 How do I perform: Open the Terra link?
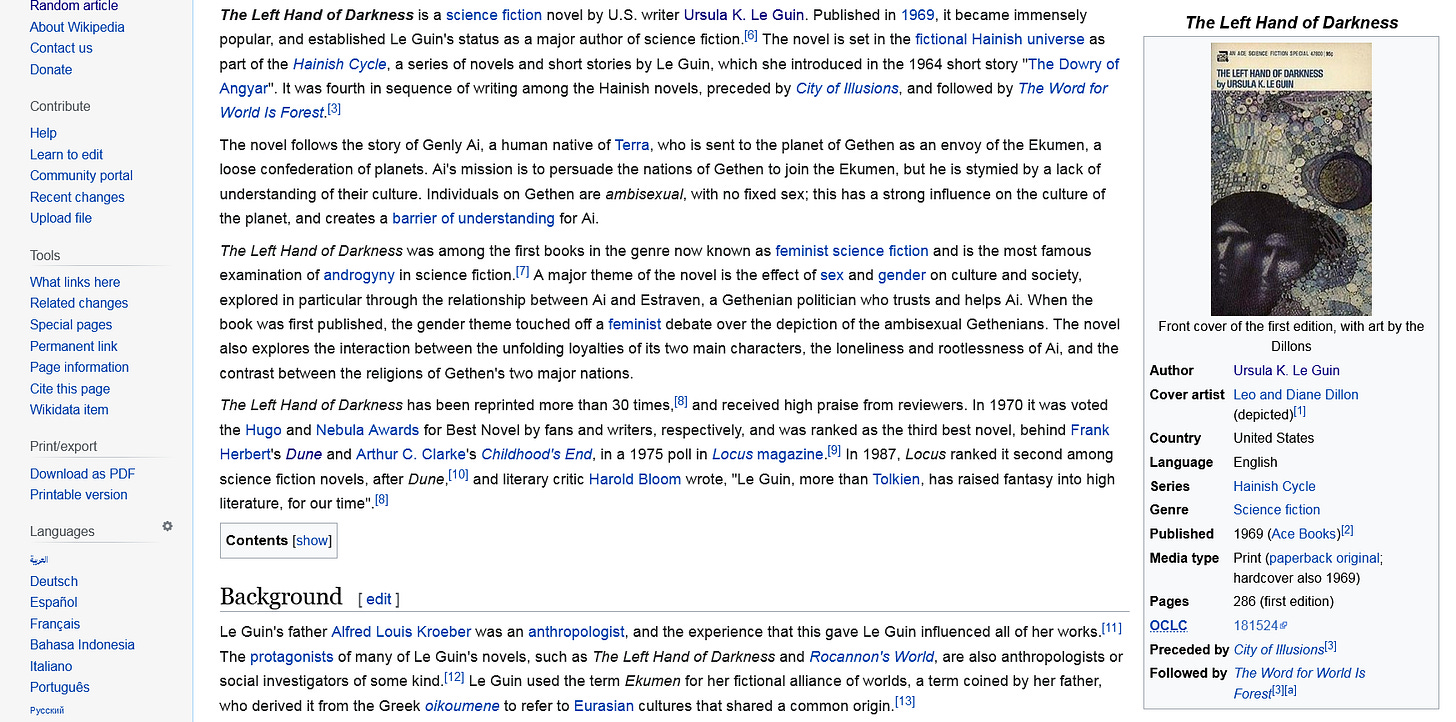632,145
